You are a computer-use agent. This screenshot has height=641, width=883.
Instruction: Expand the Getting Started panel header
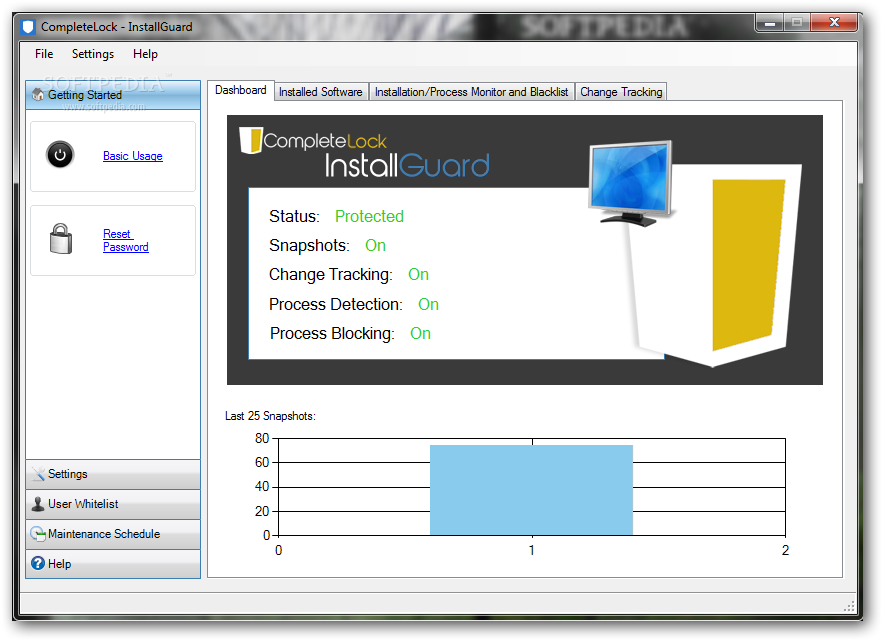tap(113, 95)
